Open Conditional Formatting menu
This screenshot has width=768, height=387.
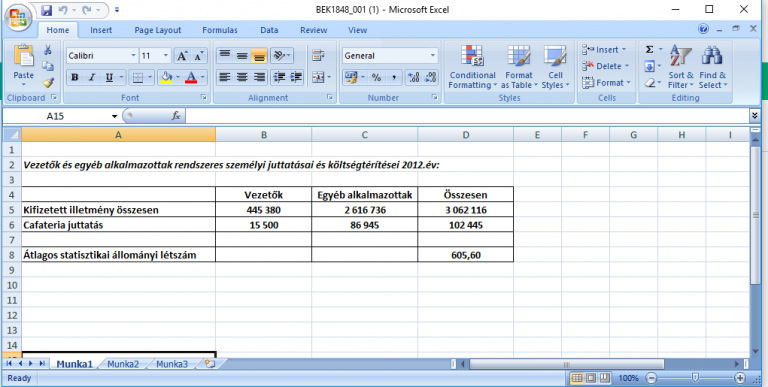pos(472,67)
